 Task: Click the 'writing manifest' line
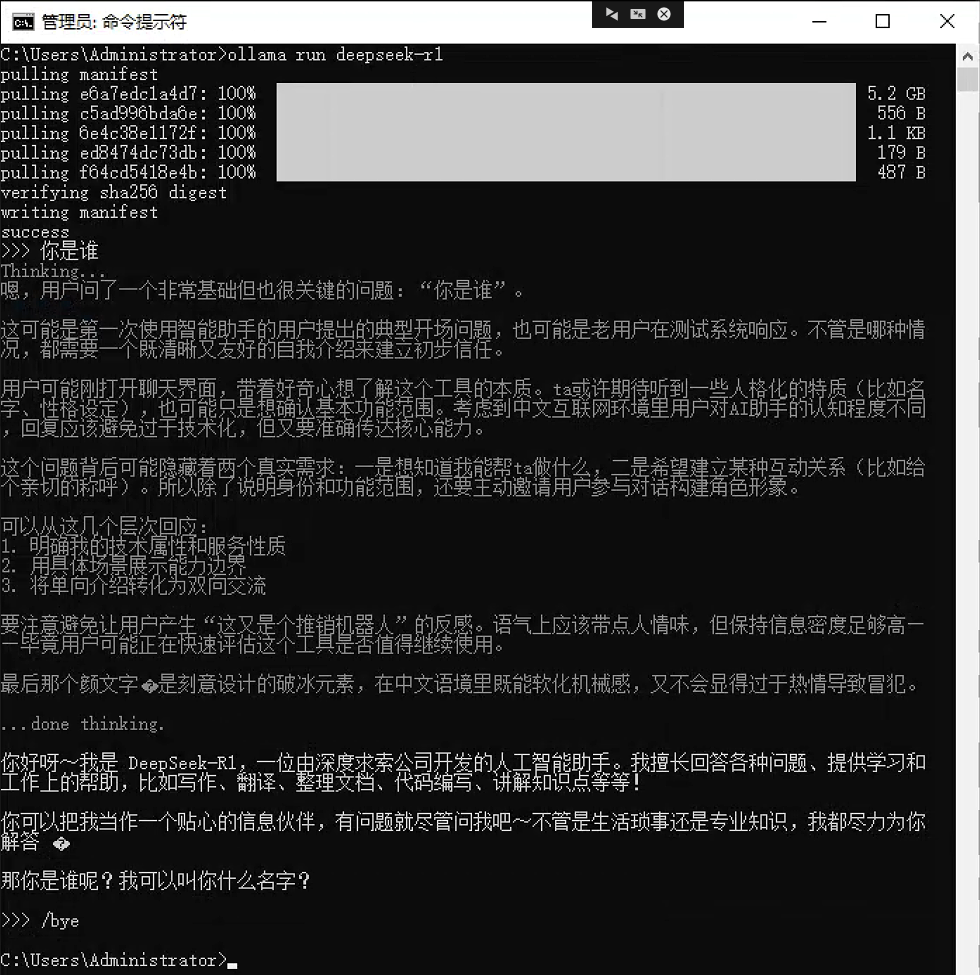pyautogui.click(x=79, y=212)
